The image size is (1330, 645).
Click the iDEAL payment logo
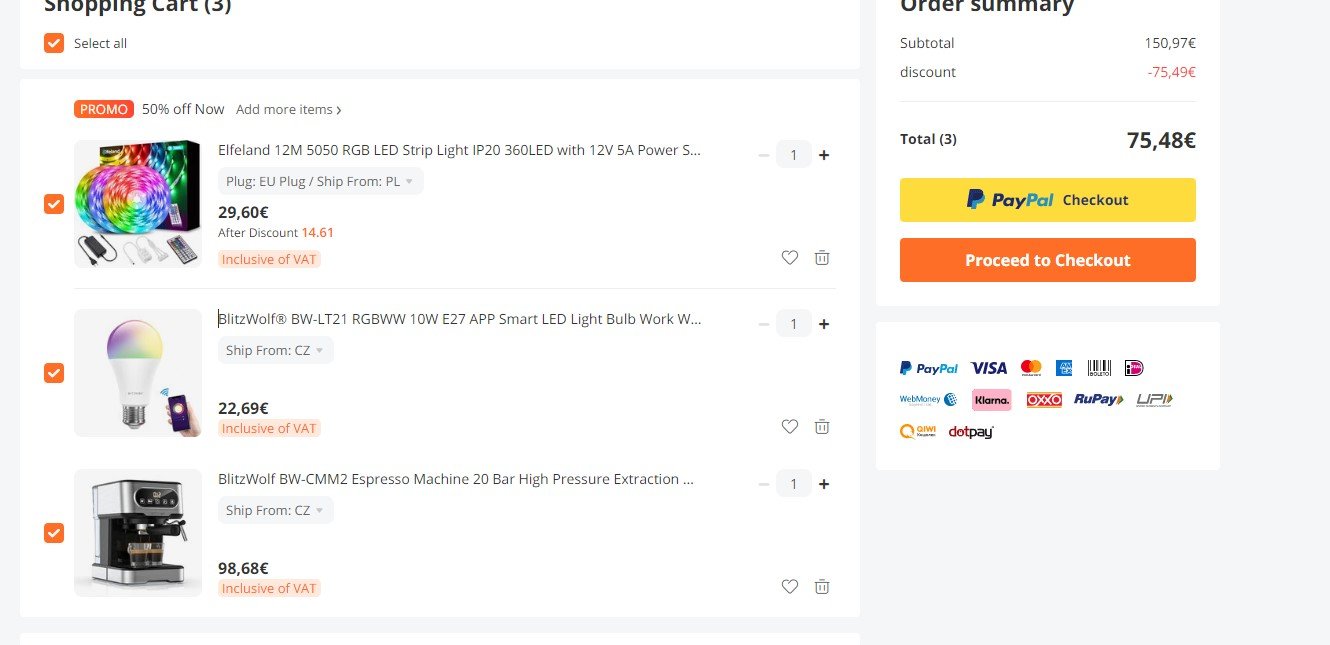1134,368
